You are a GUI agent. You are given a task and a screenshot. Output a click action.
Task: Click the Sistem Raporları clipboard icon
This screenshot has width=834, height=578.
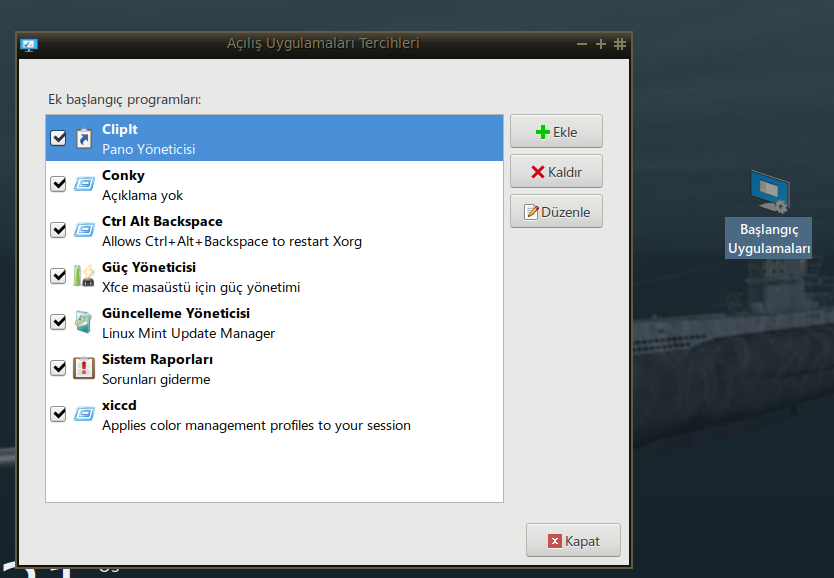pos(84,367)
